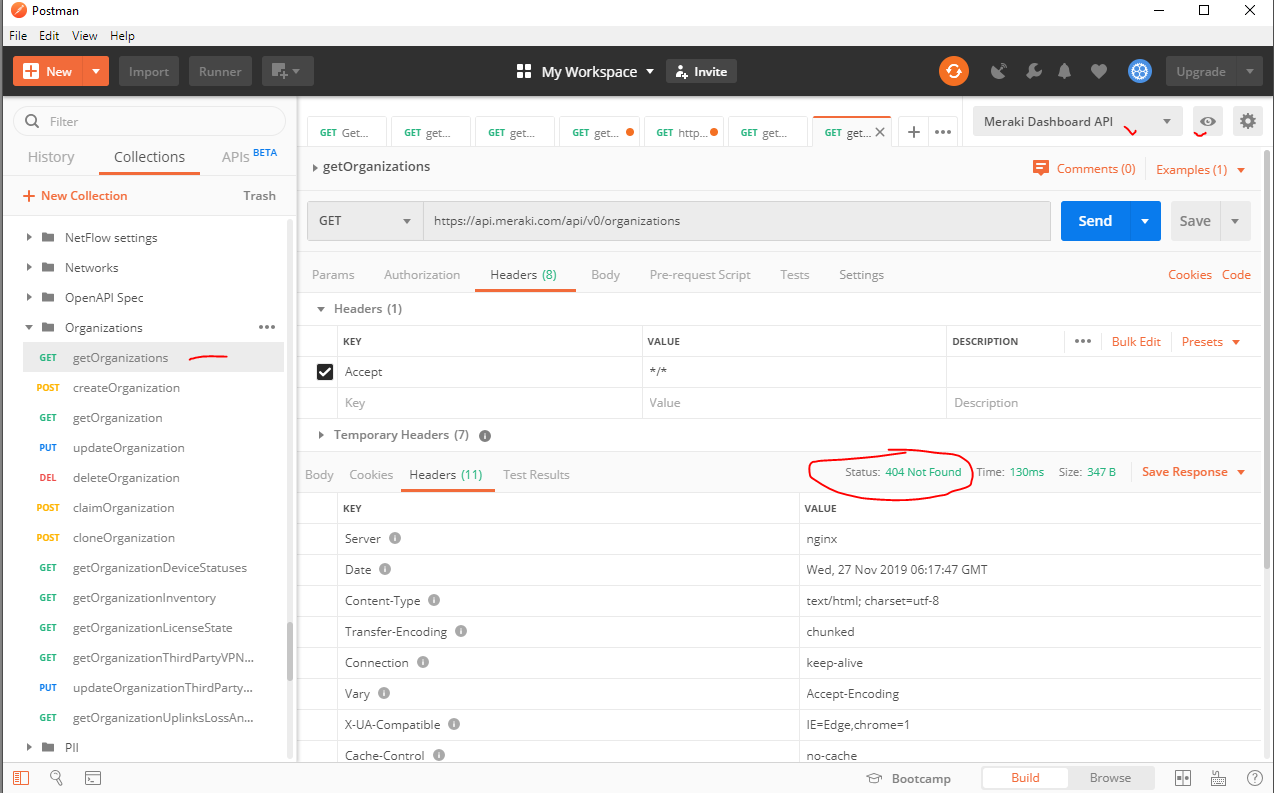Click the capture requests satellite icon
This screenshot has width=1274, height=793.
point(998,71)
